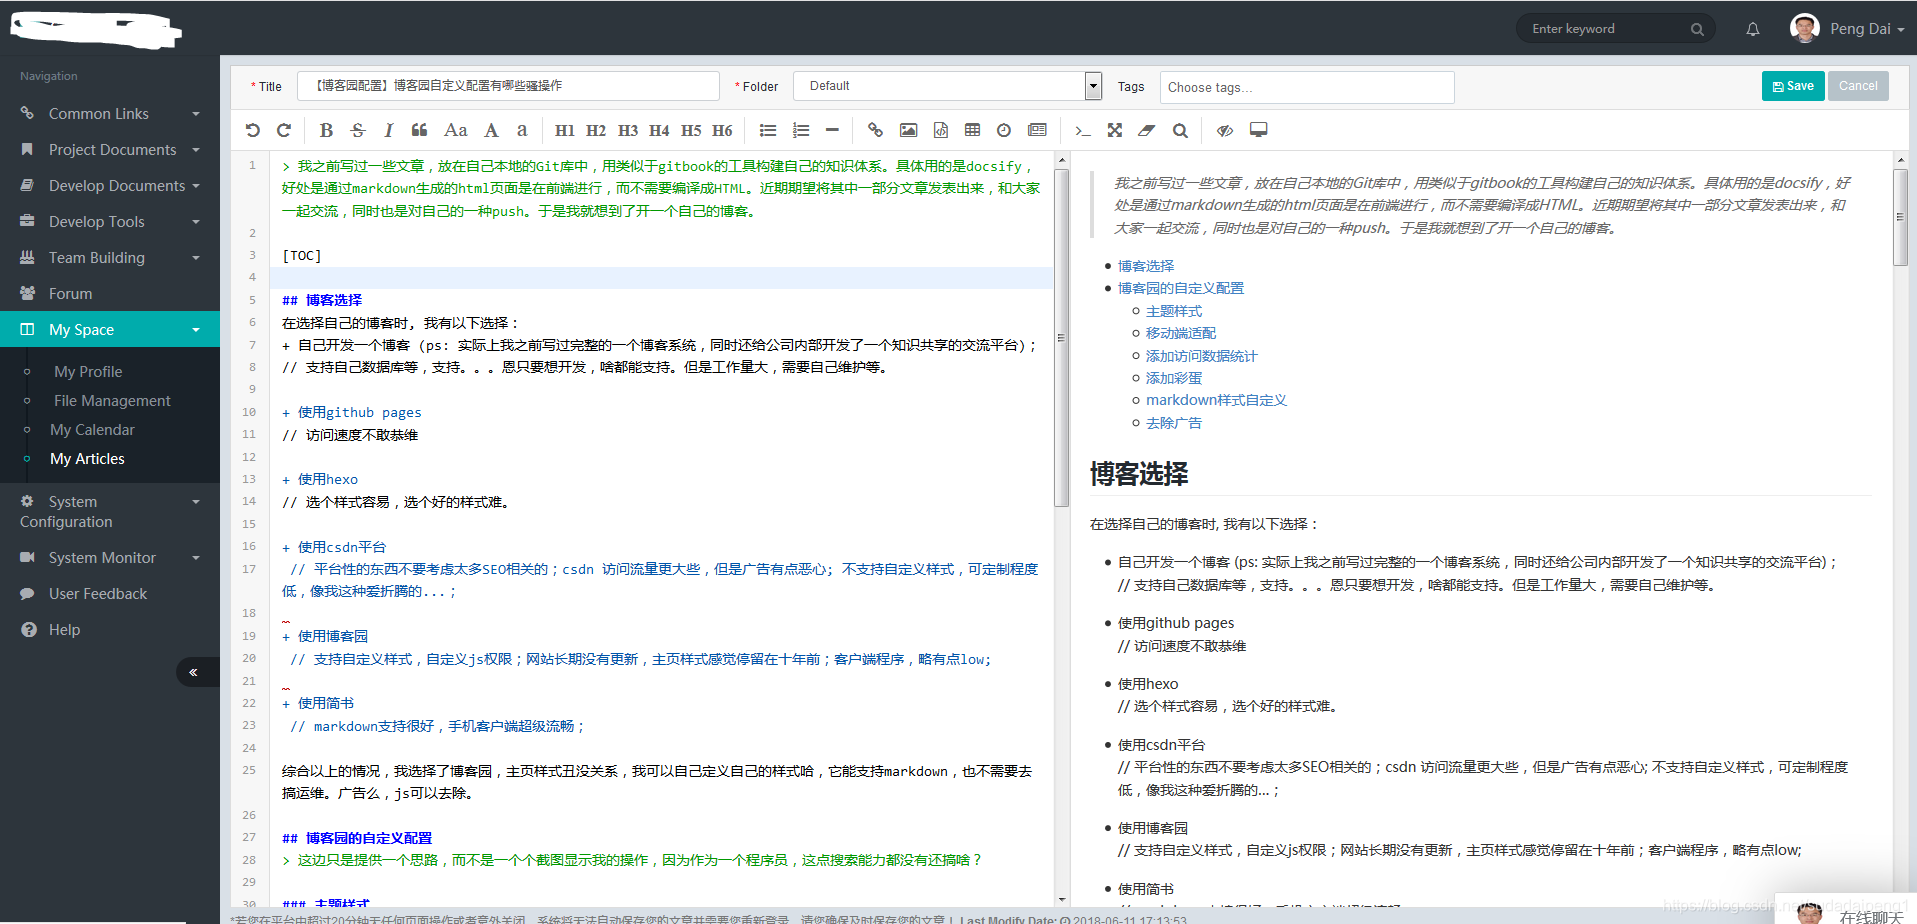Open the Forum section
This screenshot has height=924, width=1917.
coord(71,293)
